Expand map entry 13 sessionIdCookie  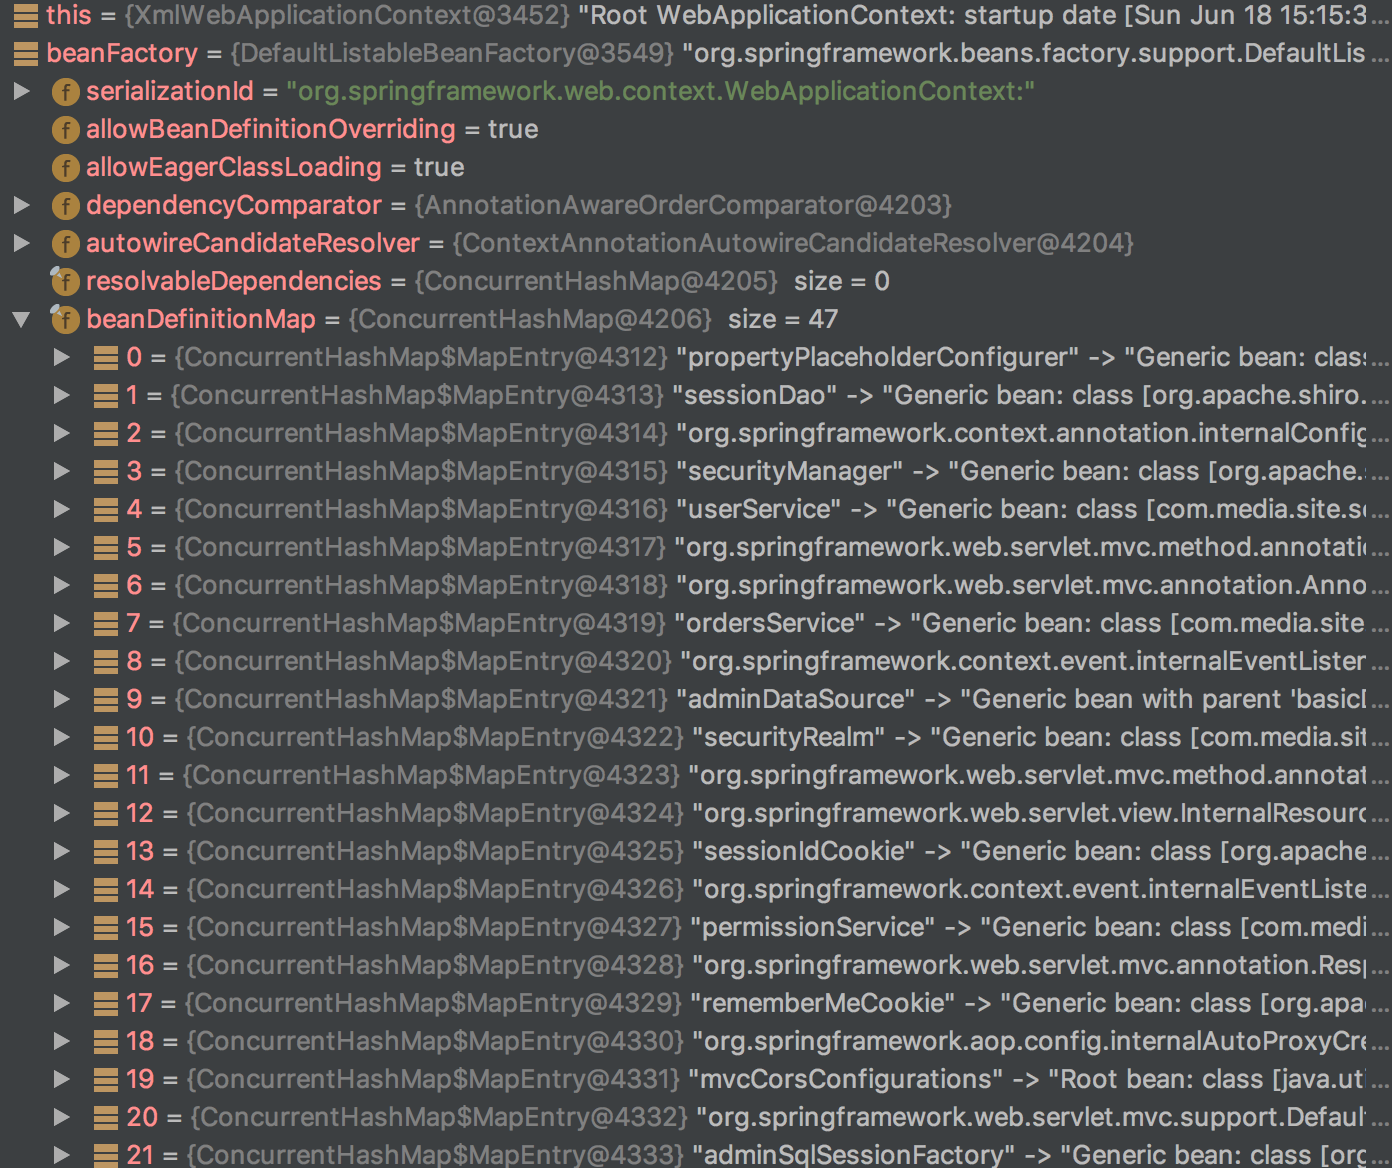(x=62, y=851)
